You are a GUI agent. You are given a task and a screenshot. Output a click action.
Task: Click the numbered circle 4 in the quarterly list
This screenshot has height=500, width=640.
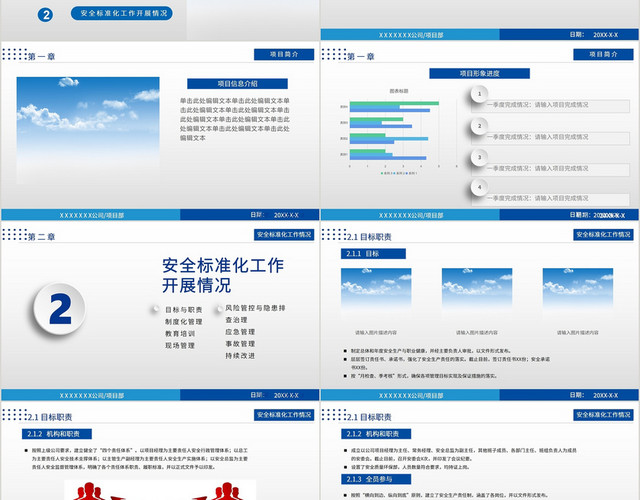pyautogui.click(x=480, y=187)
